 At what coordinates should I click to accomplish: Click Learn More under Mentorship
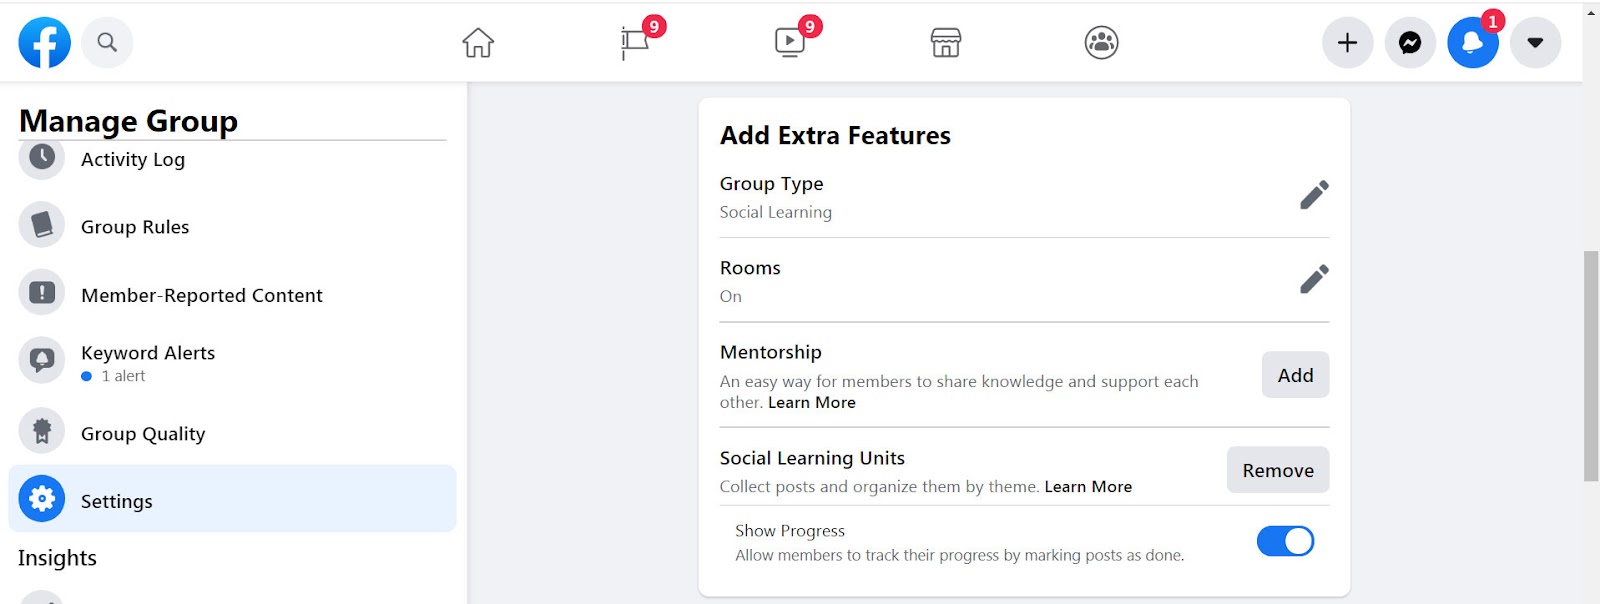812,403
